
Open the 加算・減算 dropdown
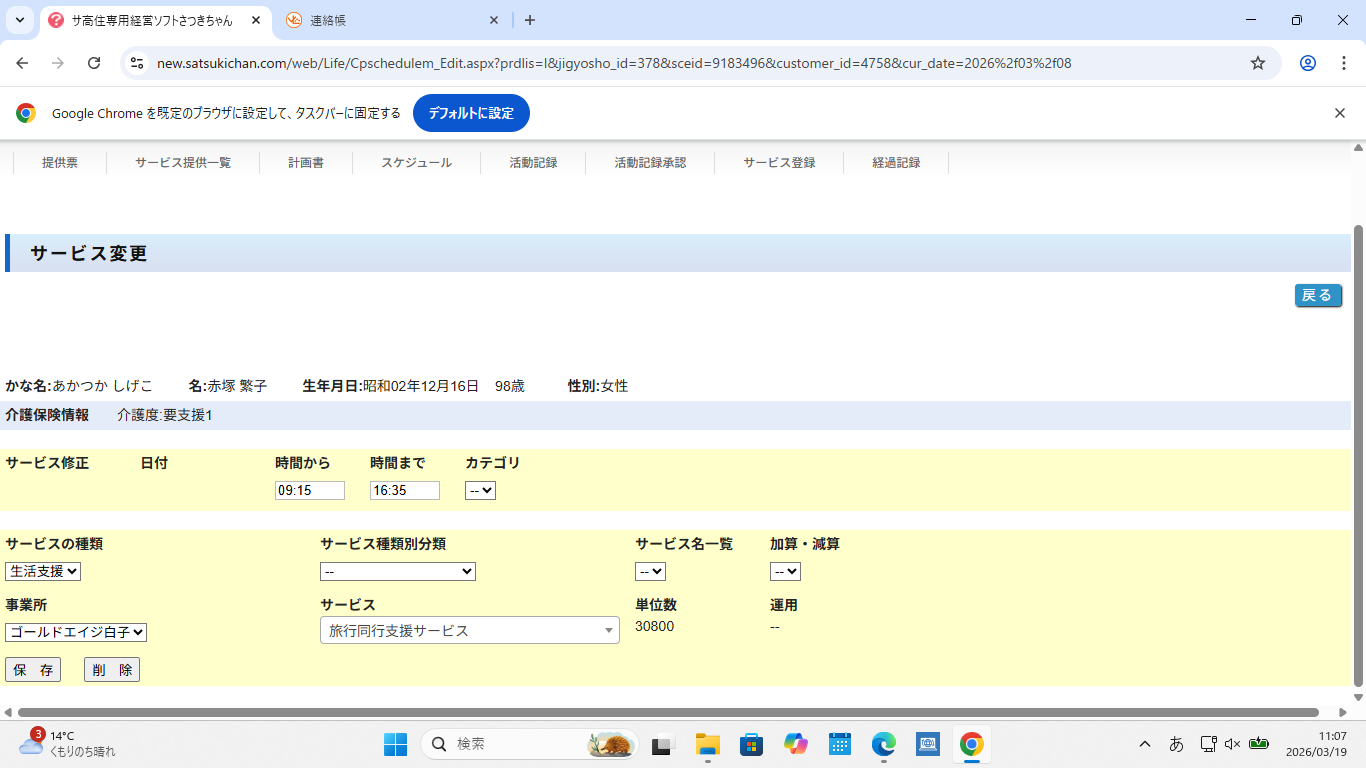pos(785,572)
